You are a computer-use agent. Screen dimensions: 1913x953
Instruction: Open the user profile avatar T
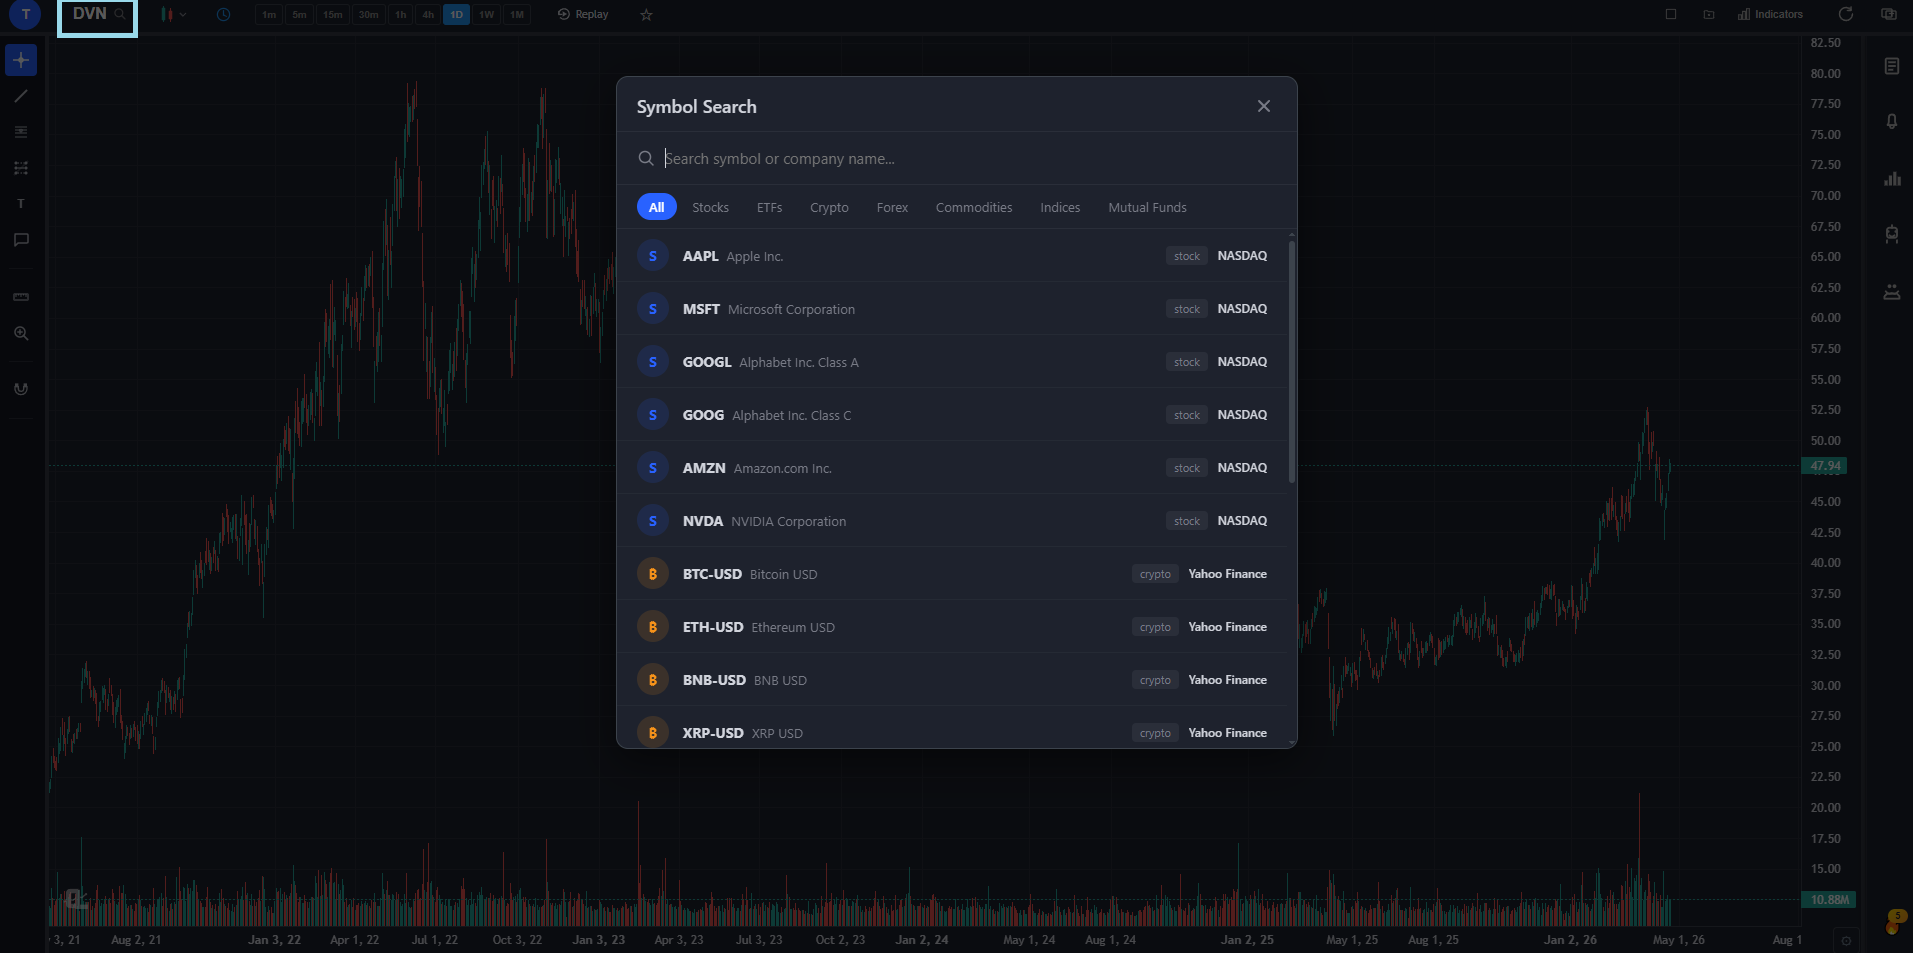click(25, 14)
